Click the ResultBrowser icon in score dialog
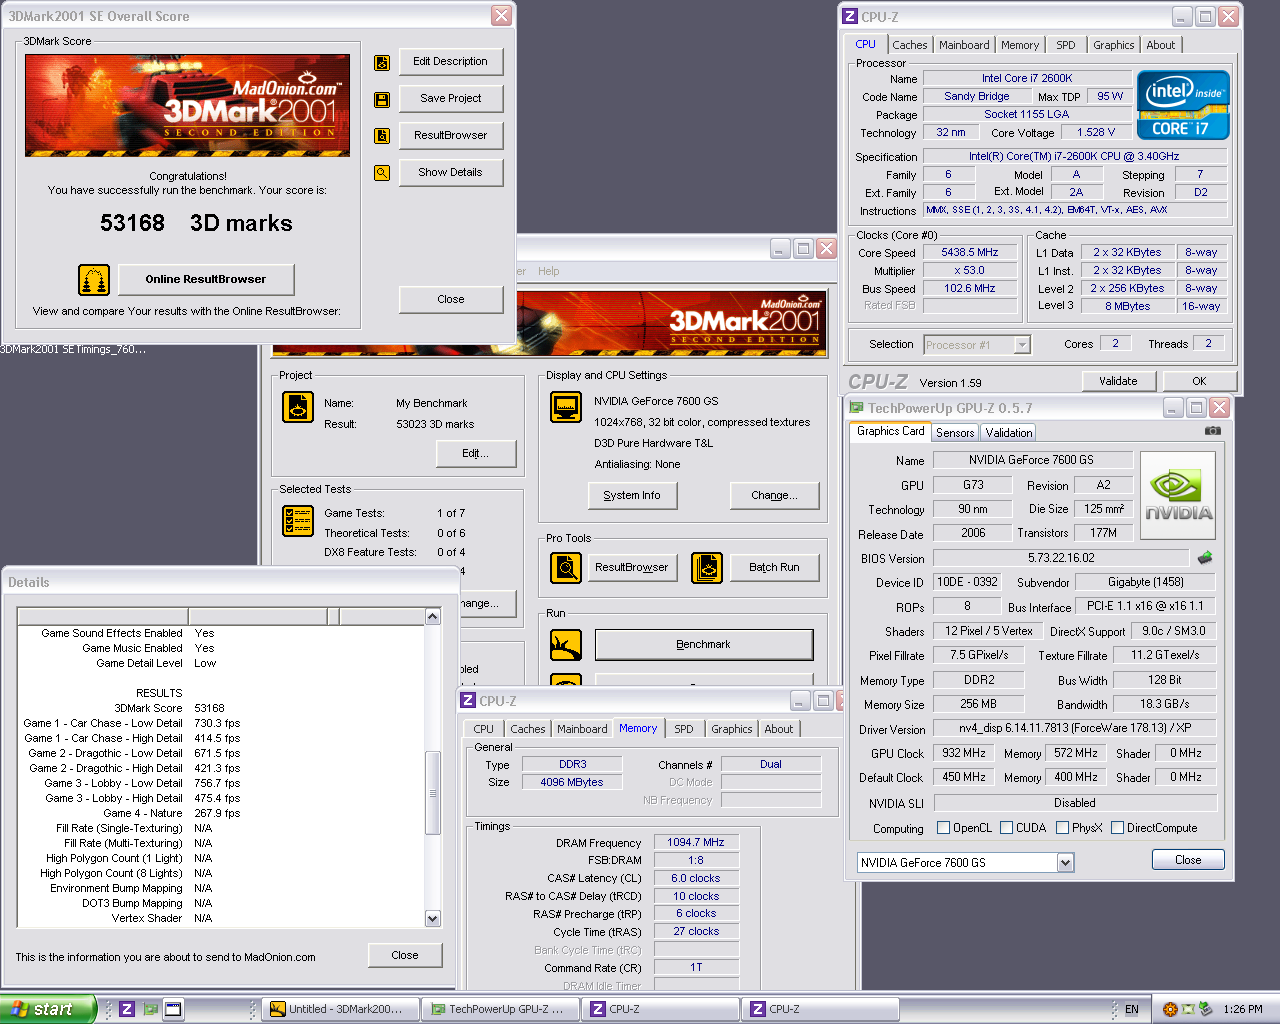This screenshot has width=1280, height=1024. pyautogui.click(x=382, y=136)
